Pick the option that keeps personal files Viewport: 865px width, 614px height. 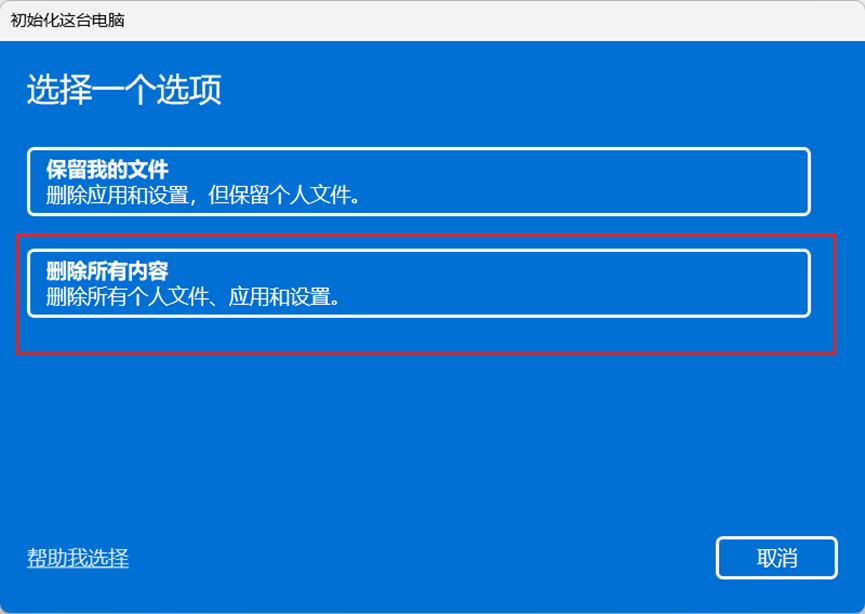(419, 181)
